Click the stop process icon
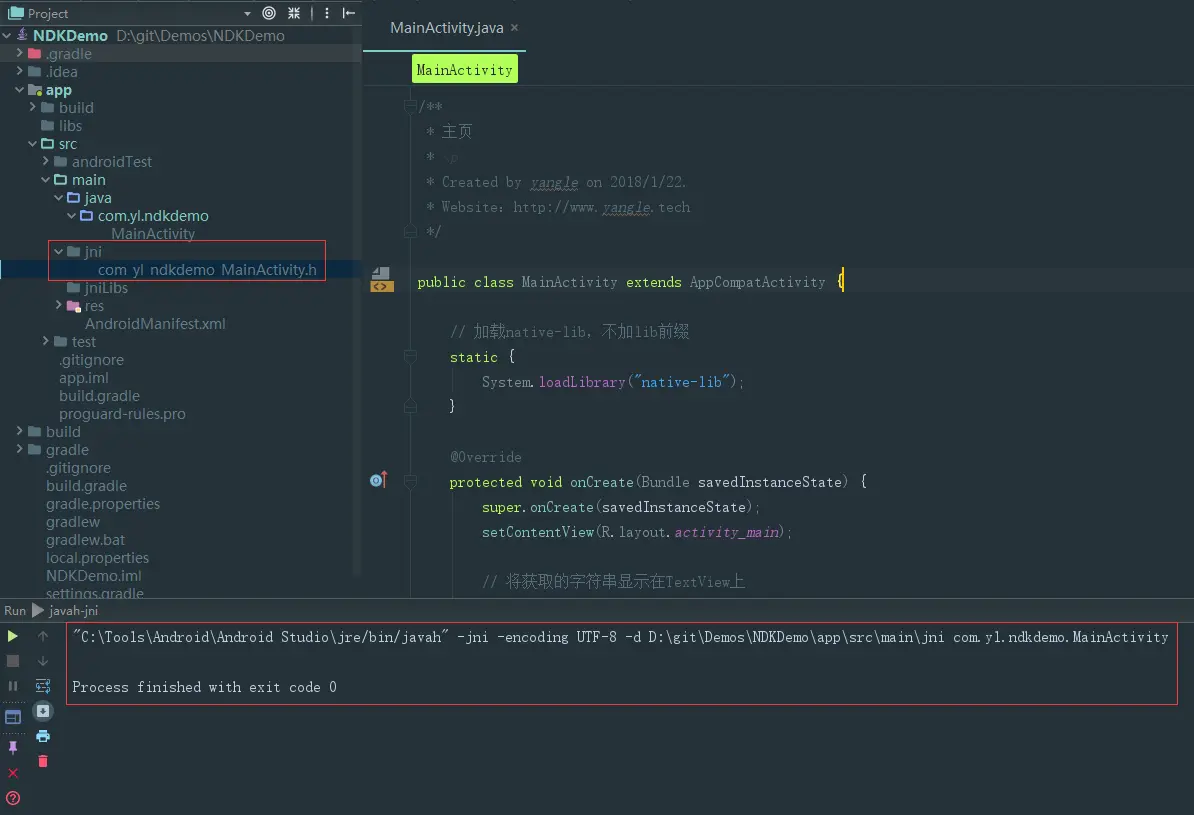The image size is (1194, 815). 13,661
